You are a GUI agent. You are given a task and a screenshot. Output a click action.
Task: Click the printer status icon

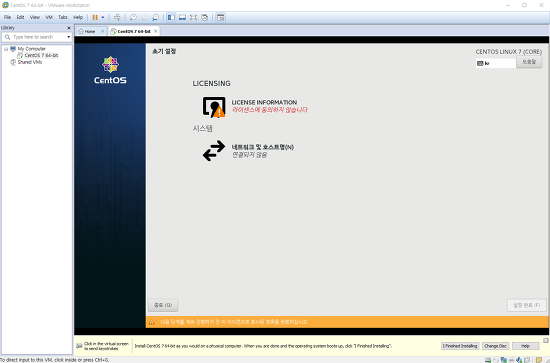point(511,360)
